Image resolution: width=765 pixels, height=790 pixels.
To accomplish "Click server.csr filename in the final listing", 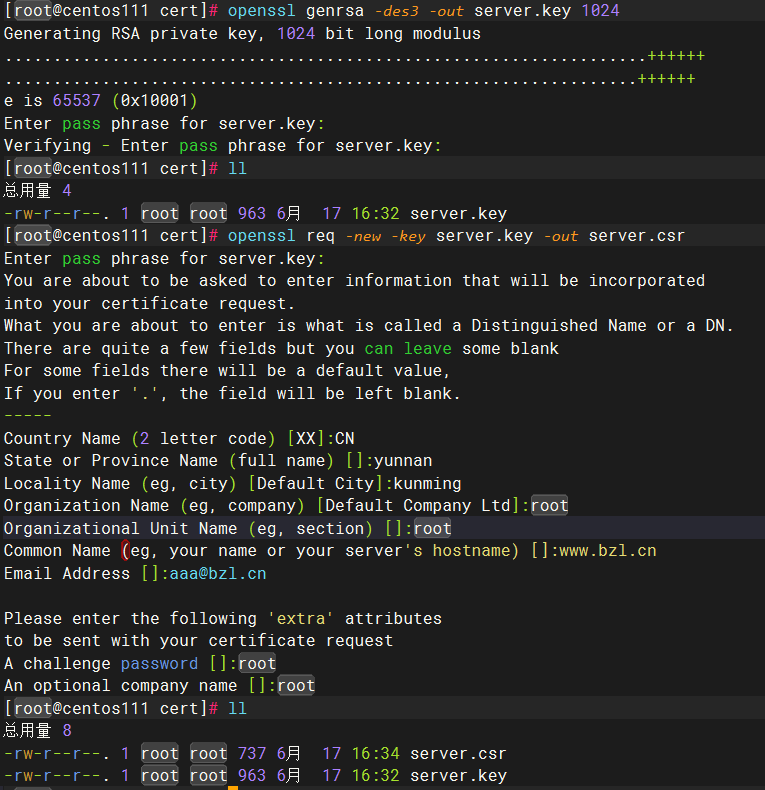I will (458, 753).
